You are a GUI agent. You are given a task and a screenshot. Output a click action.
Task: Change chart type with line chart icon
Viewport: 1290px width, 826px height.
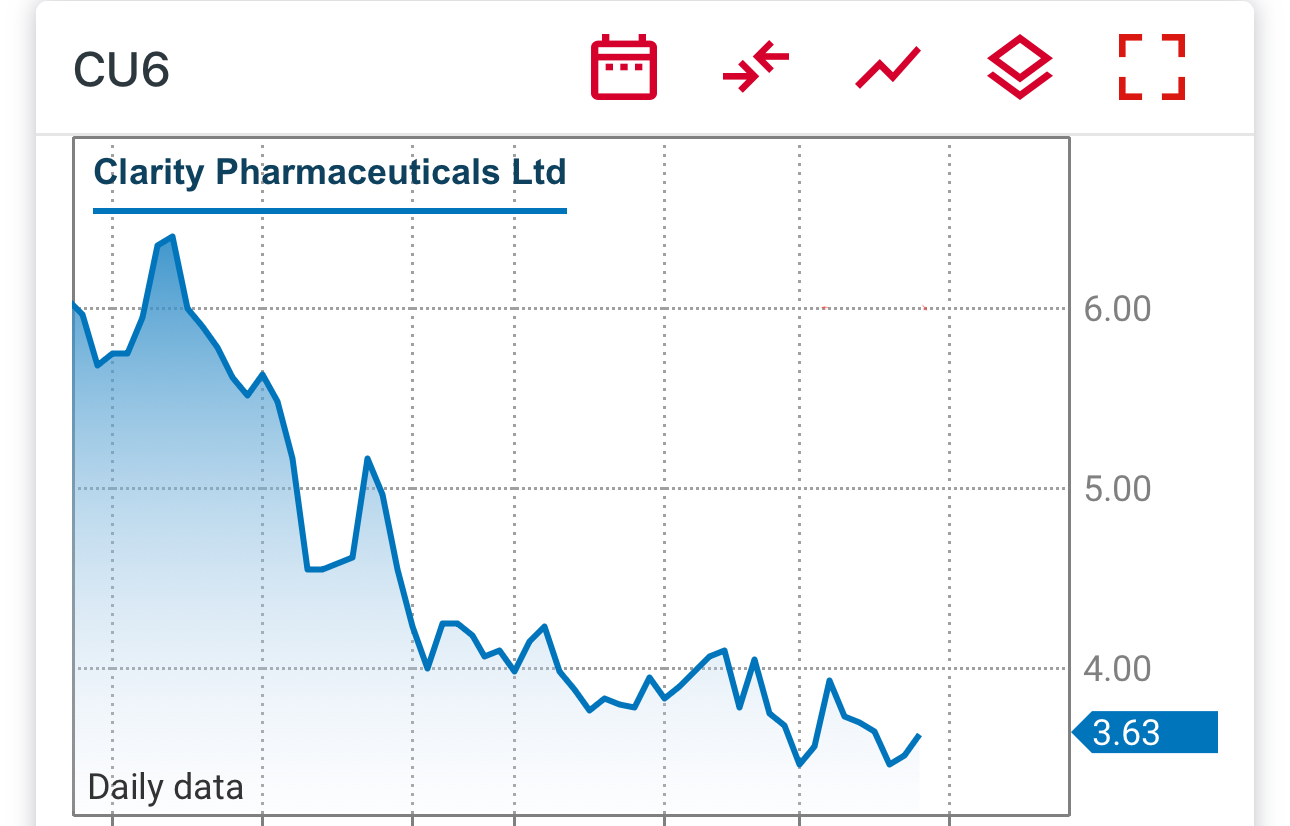(x=888, y=70)
